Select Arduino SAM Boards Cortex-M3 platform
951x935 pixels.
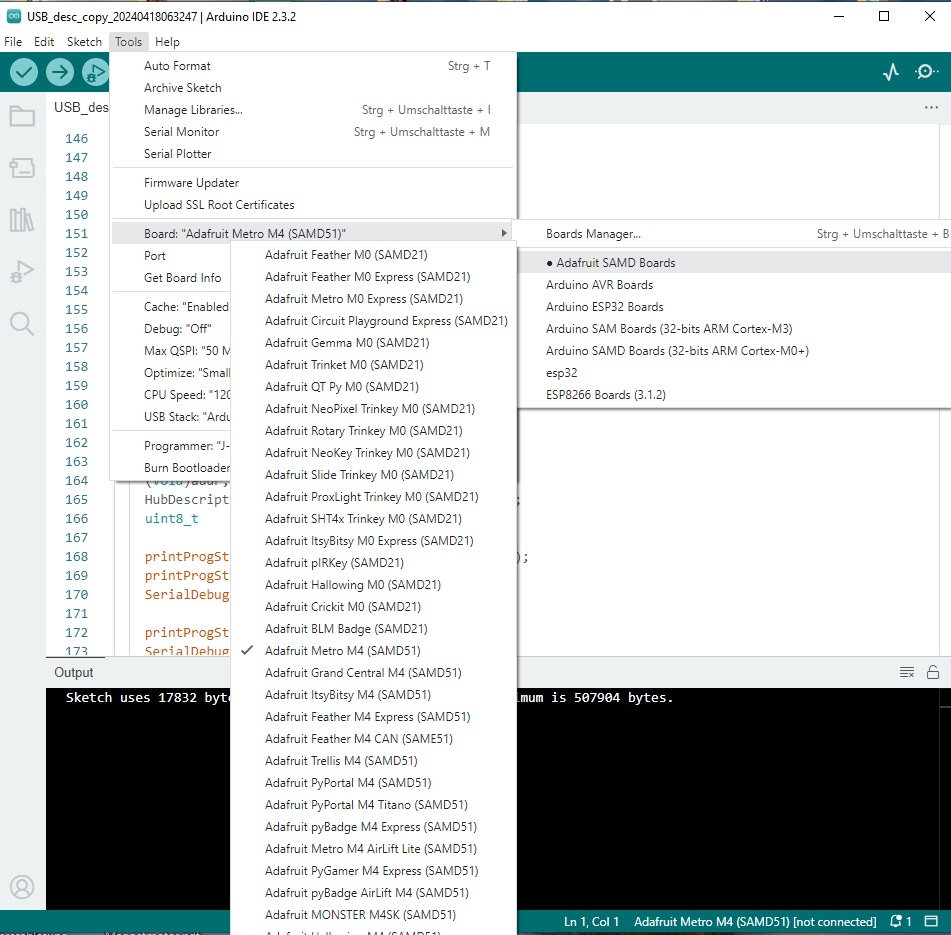(735, 329)
